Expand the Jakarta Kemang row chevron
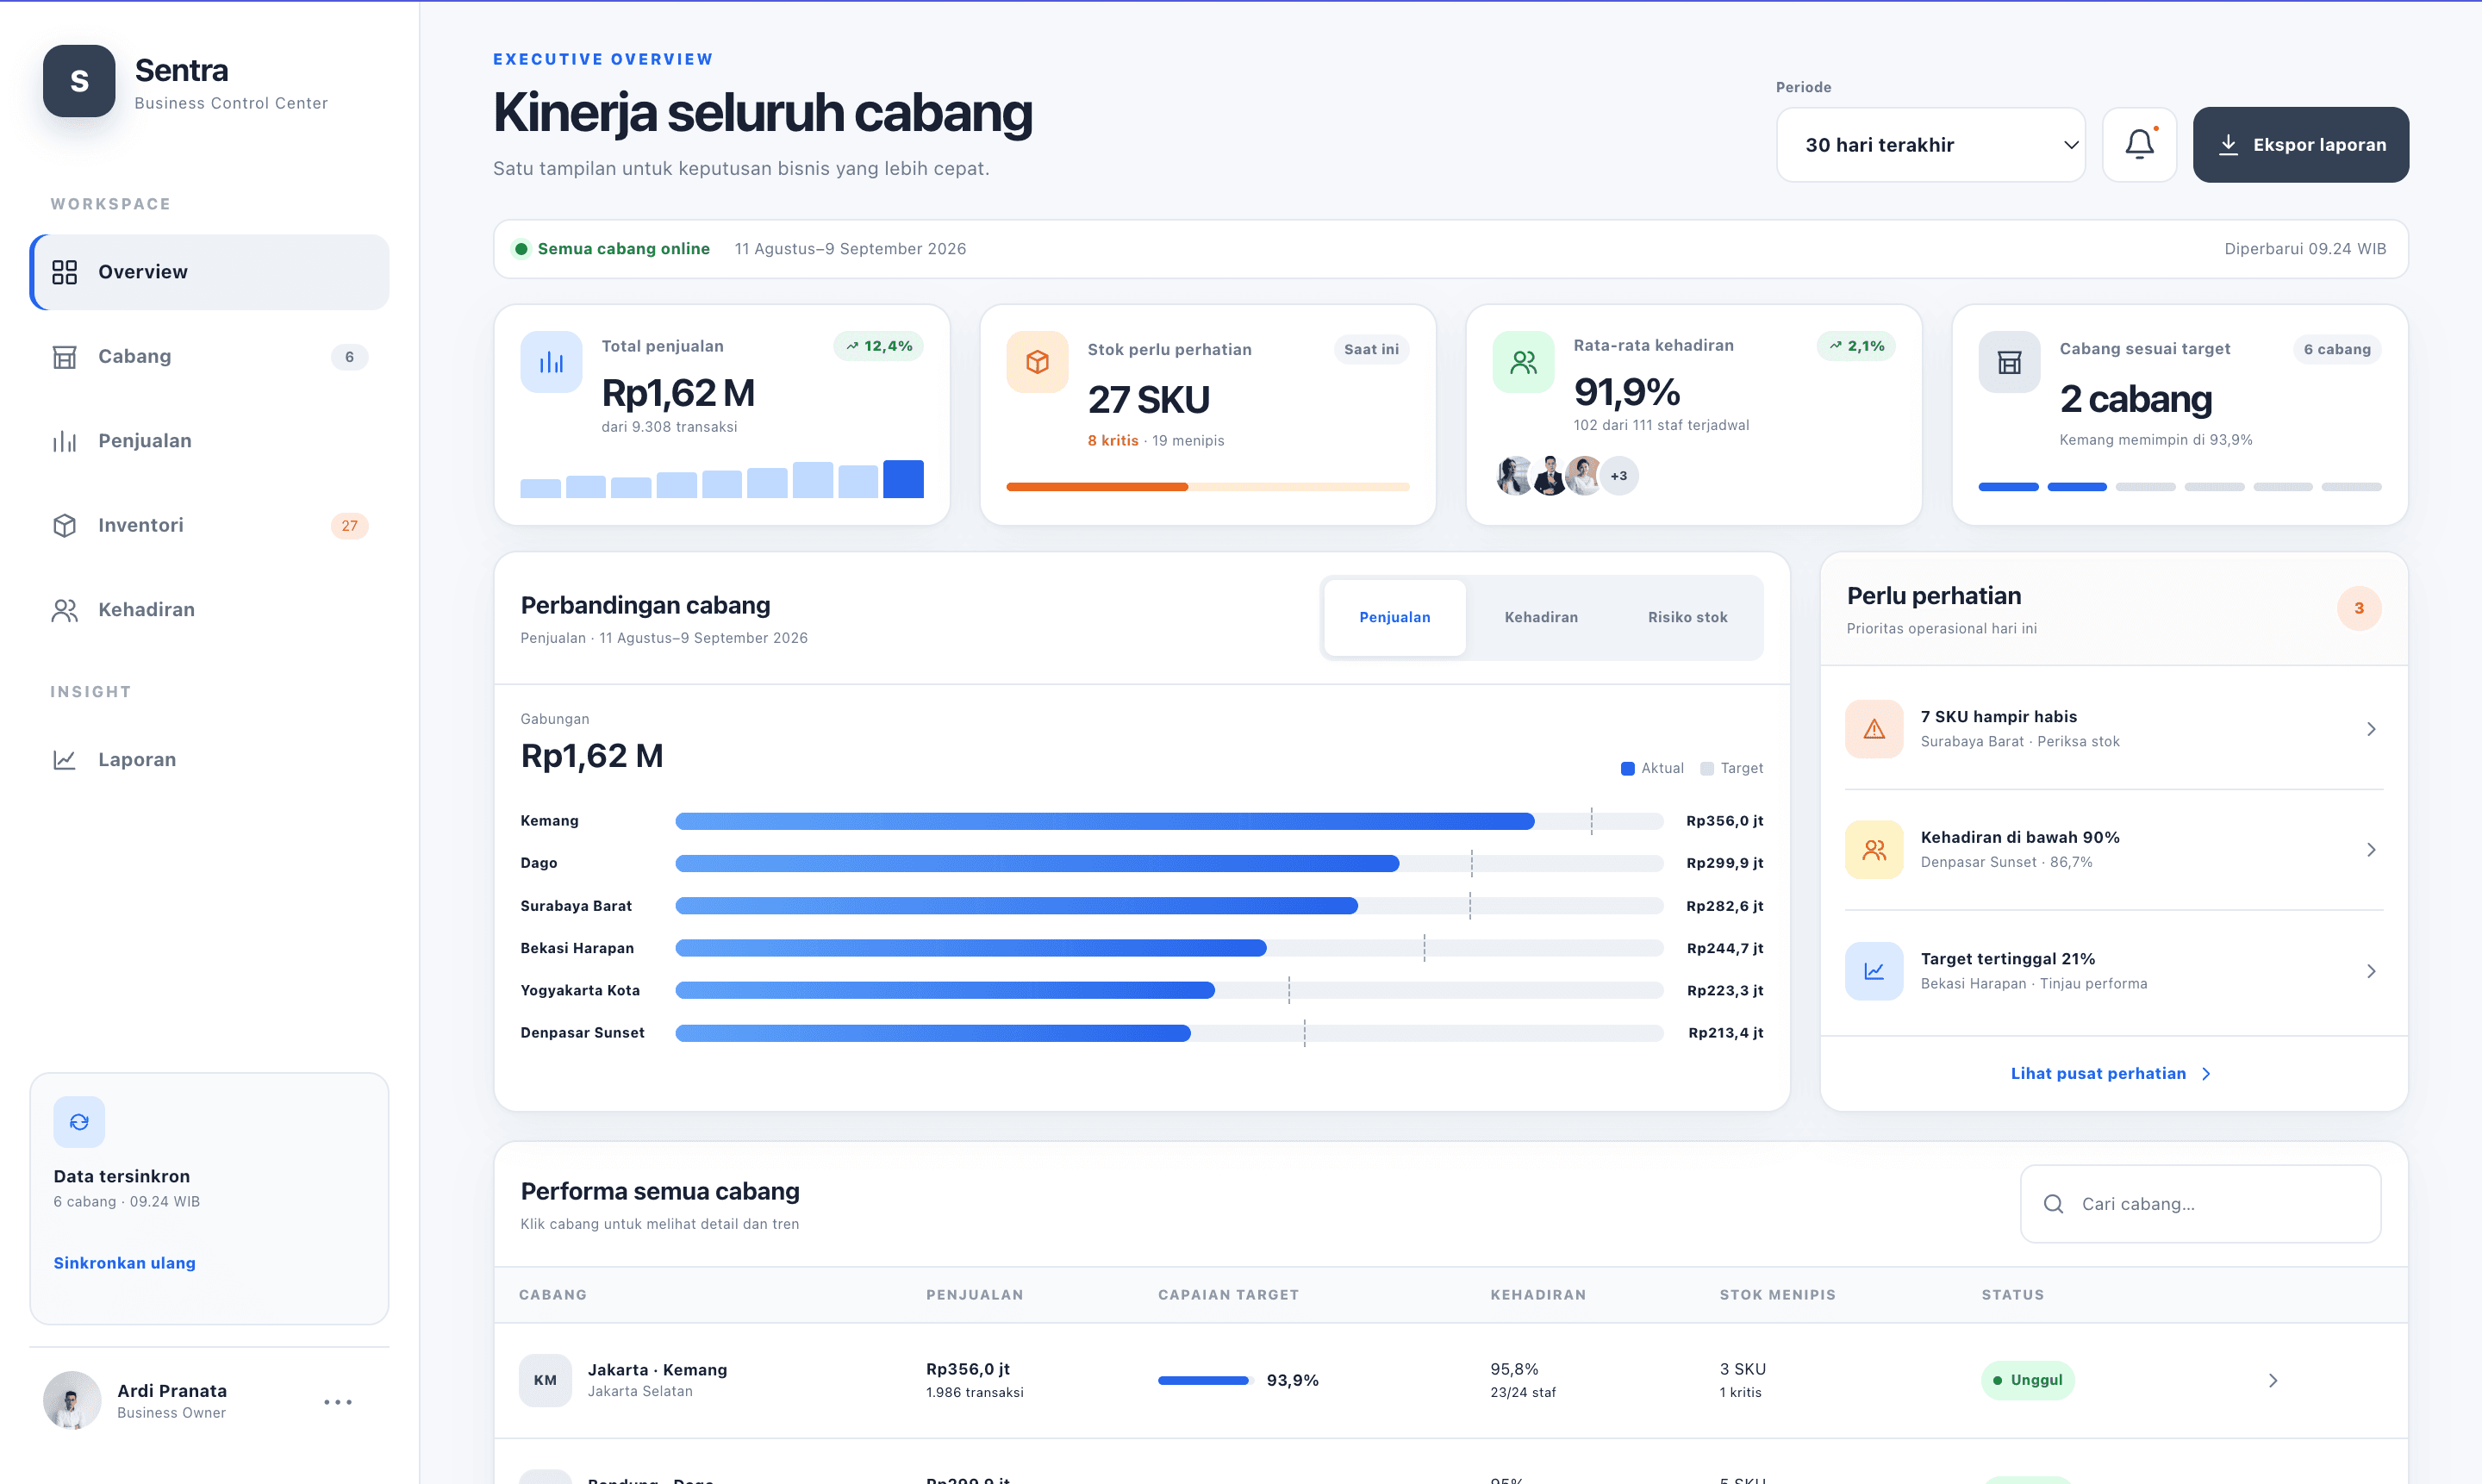Image resolution: width=2482 pixels, height=1484 pixels. (2273, 1380)
